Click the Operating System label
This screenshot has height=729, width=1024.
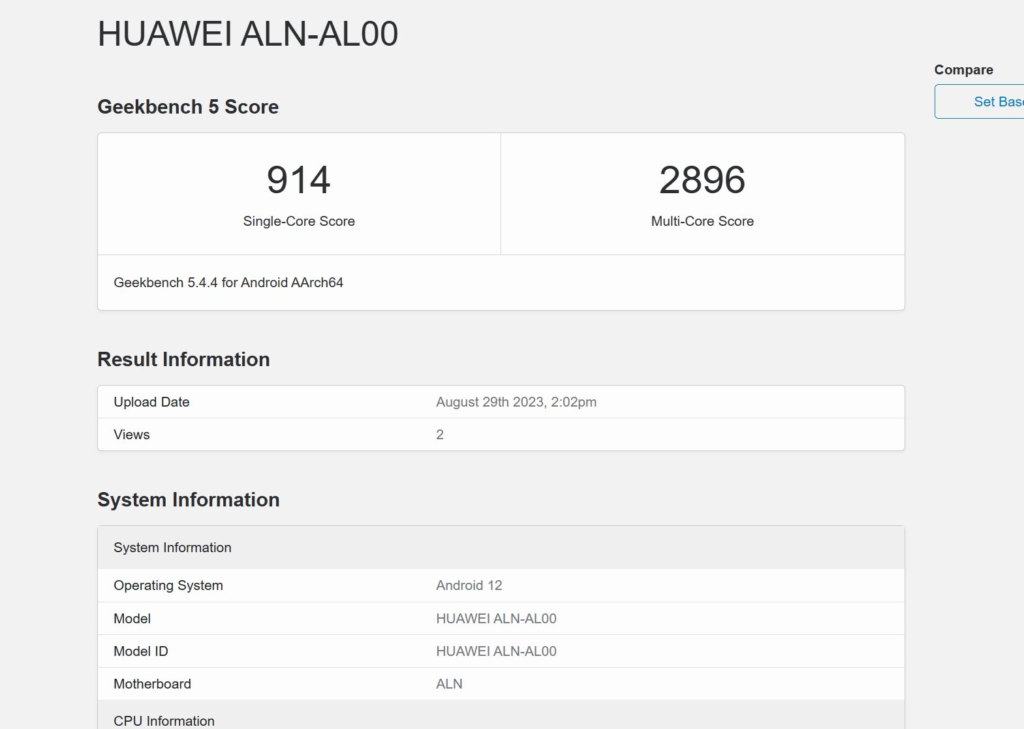pos(168,586)
